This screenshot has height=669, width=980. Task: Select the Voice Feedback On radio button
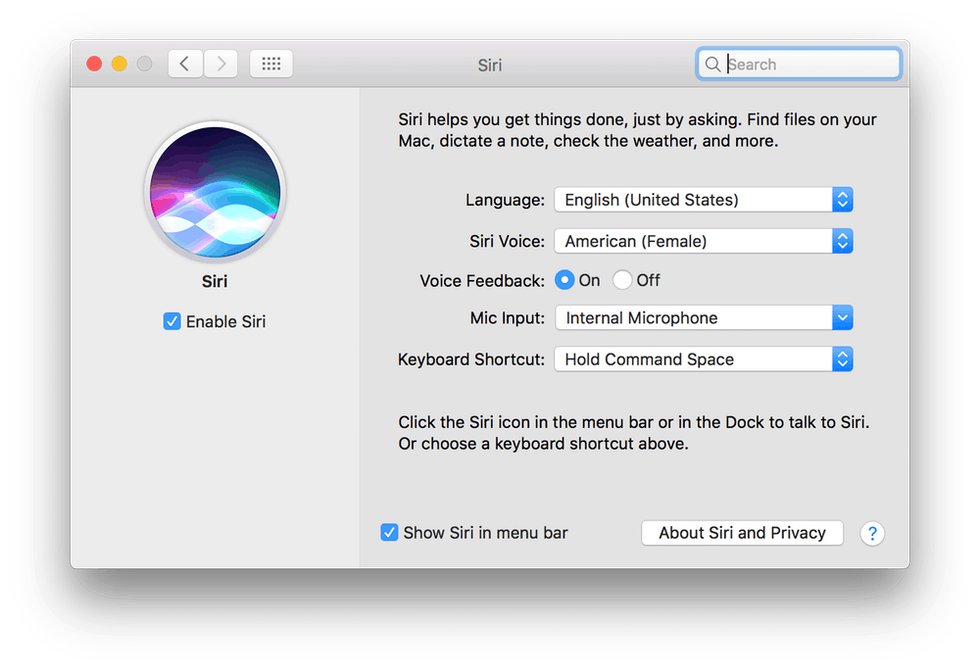click(x=565, y=280)
